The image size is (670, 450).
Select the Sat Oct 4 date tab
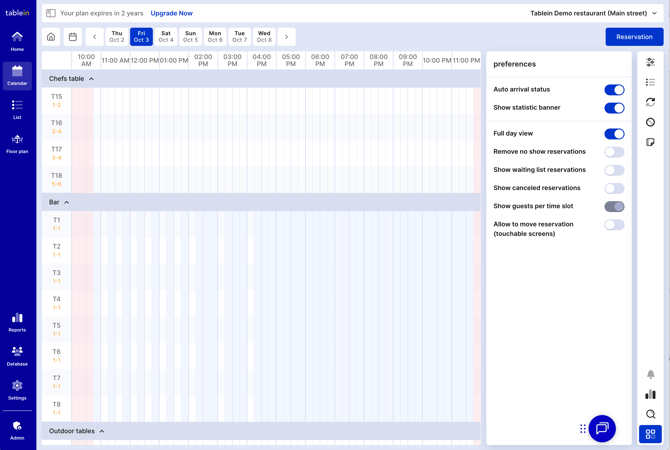(166, 37)
